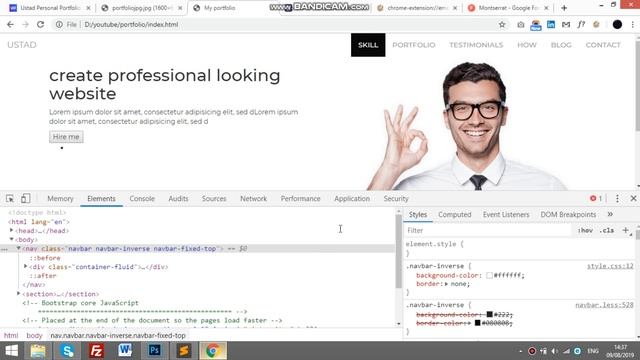The height and width of the screenshot is (360, 640).
Task: Reload the portfolio page
Action: [40, 24]
